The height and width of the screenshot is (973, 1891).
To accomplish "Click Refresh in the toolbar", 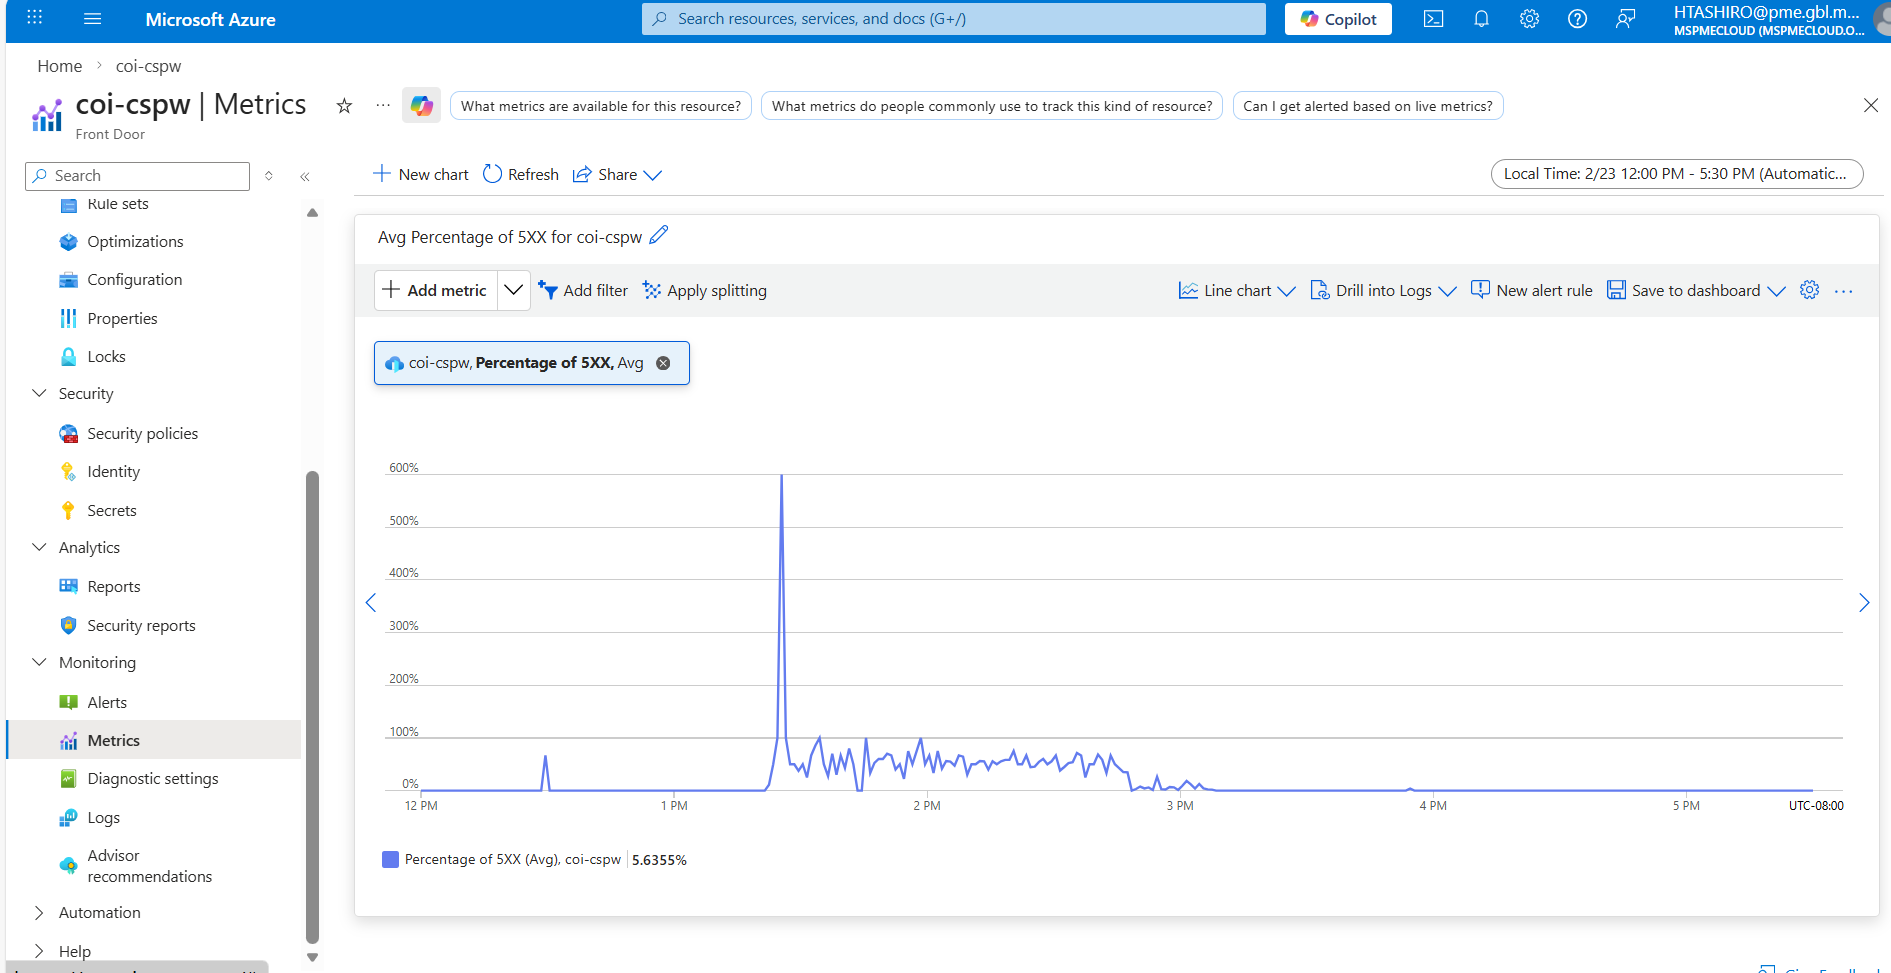I will (521, 174).
